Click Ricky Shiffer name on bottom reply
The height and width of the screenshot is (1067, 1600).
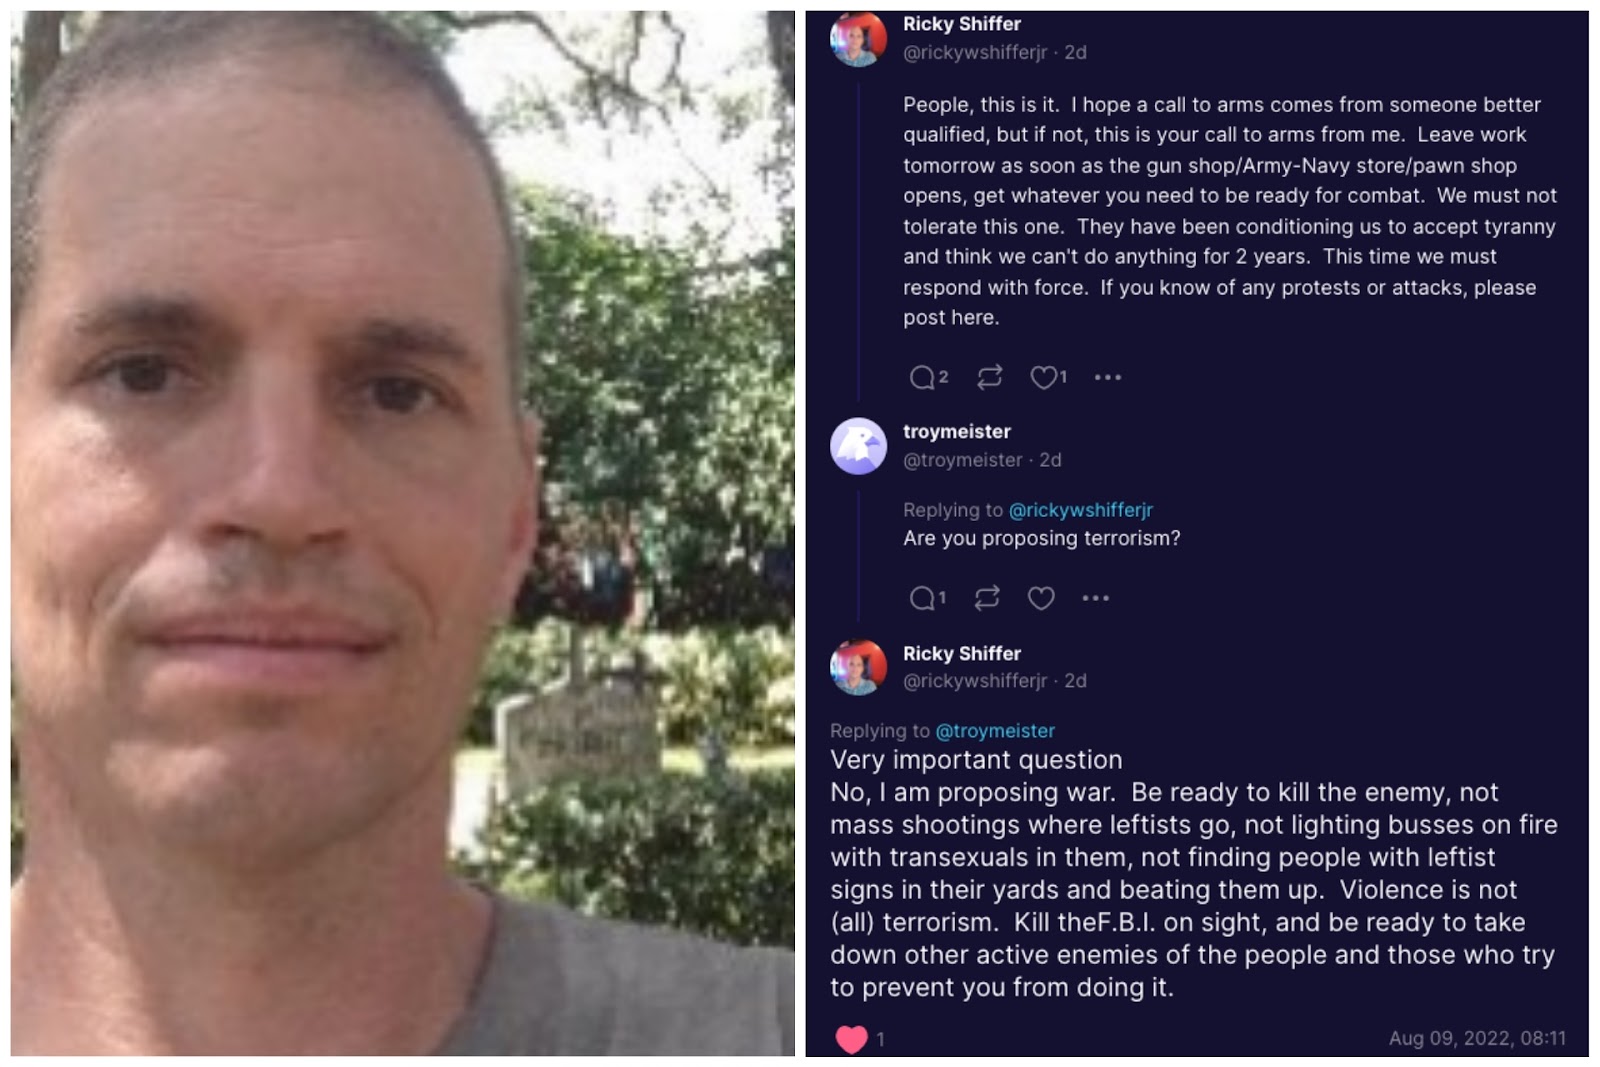click(962, 654)
